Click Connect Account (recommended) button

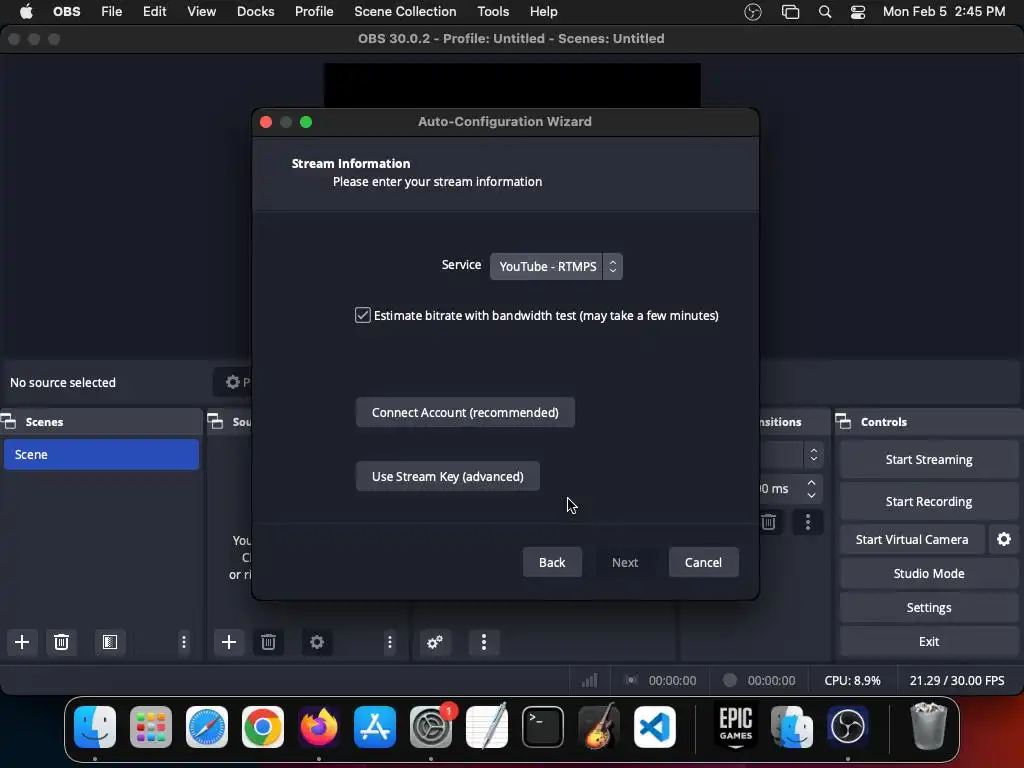[x=465, y=412]
